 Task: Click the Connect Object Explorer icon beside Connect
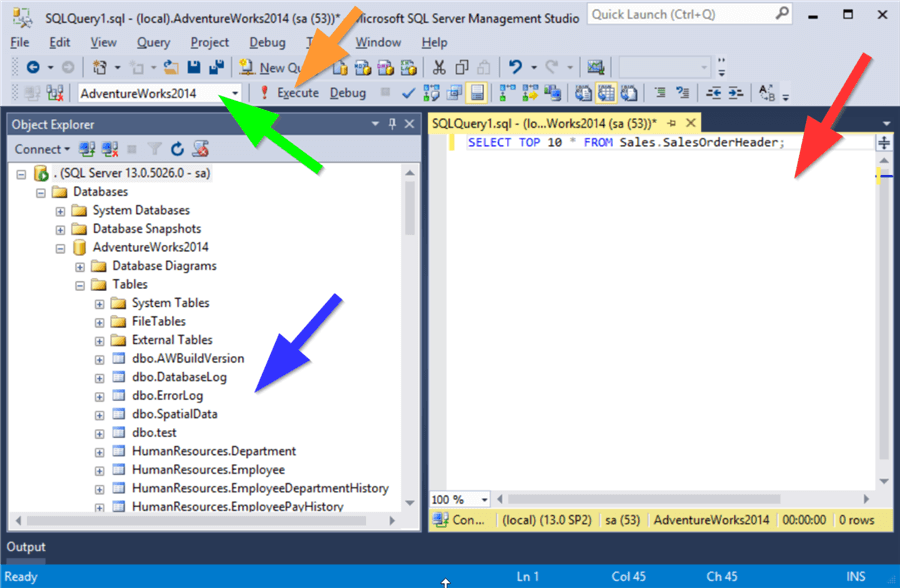pyautogui.click(x=87, y=149)
